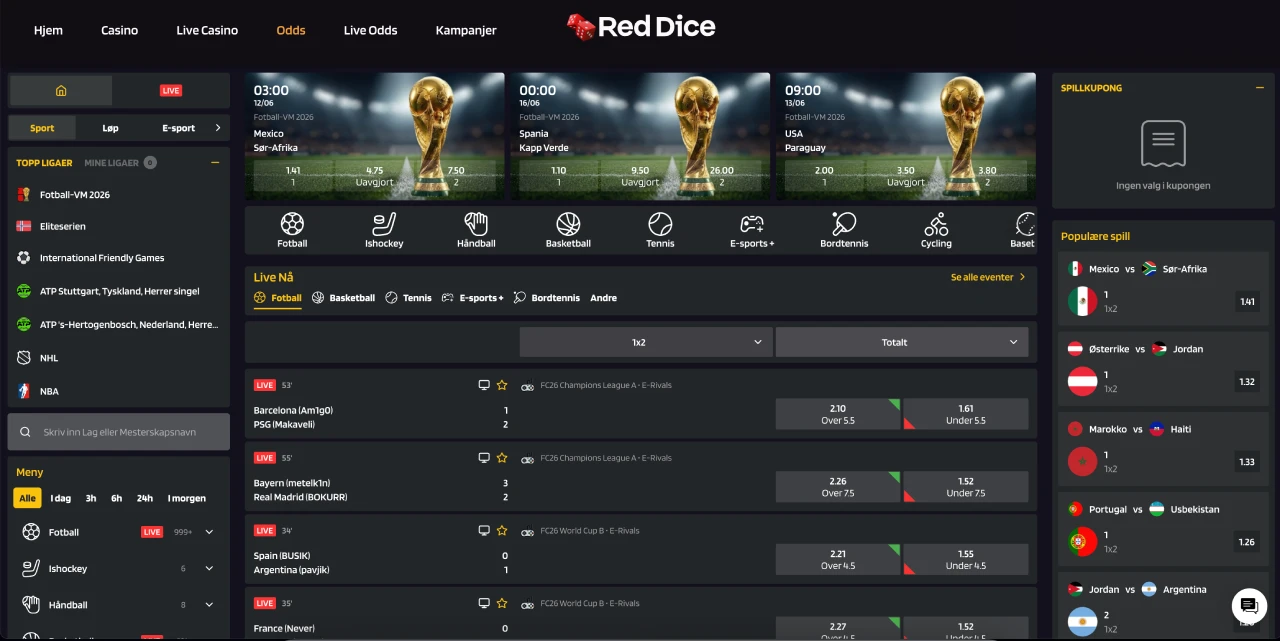Favorite the Bayern vs Real Madrid star

(x=502, y=458)
